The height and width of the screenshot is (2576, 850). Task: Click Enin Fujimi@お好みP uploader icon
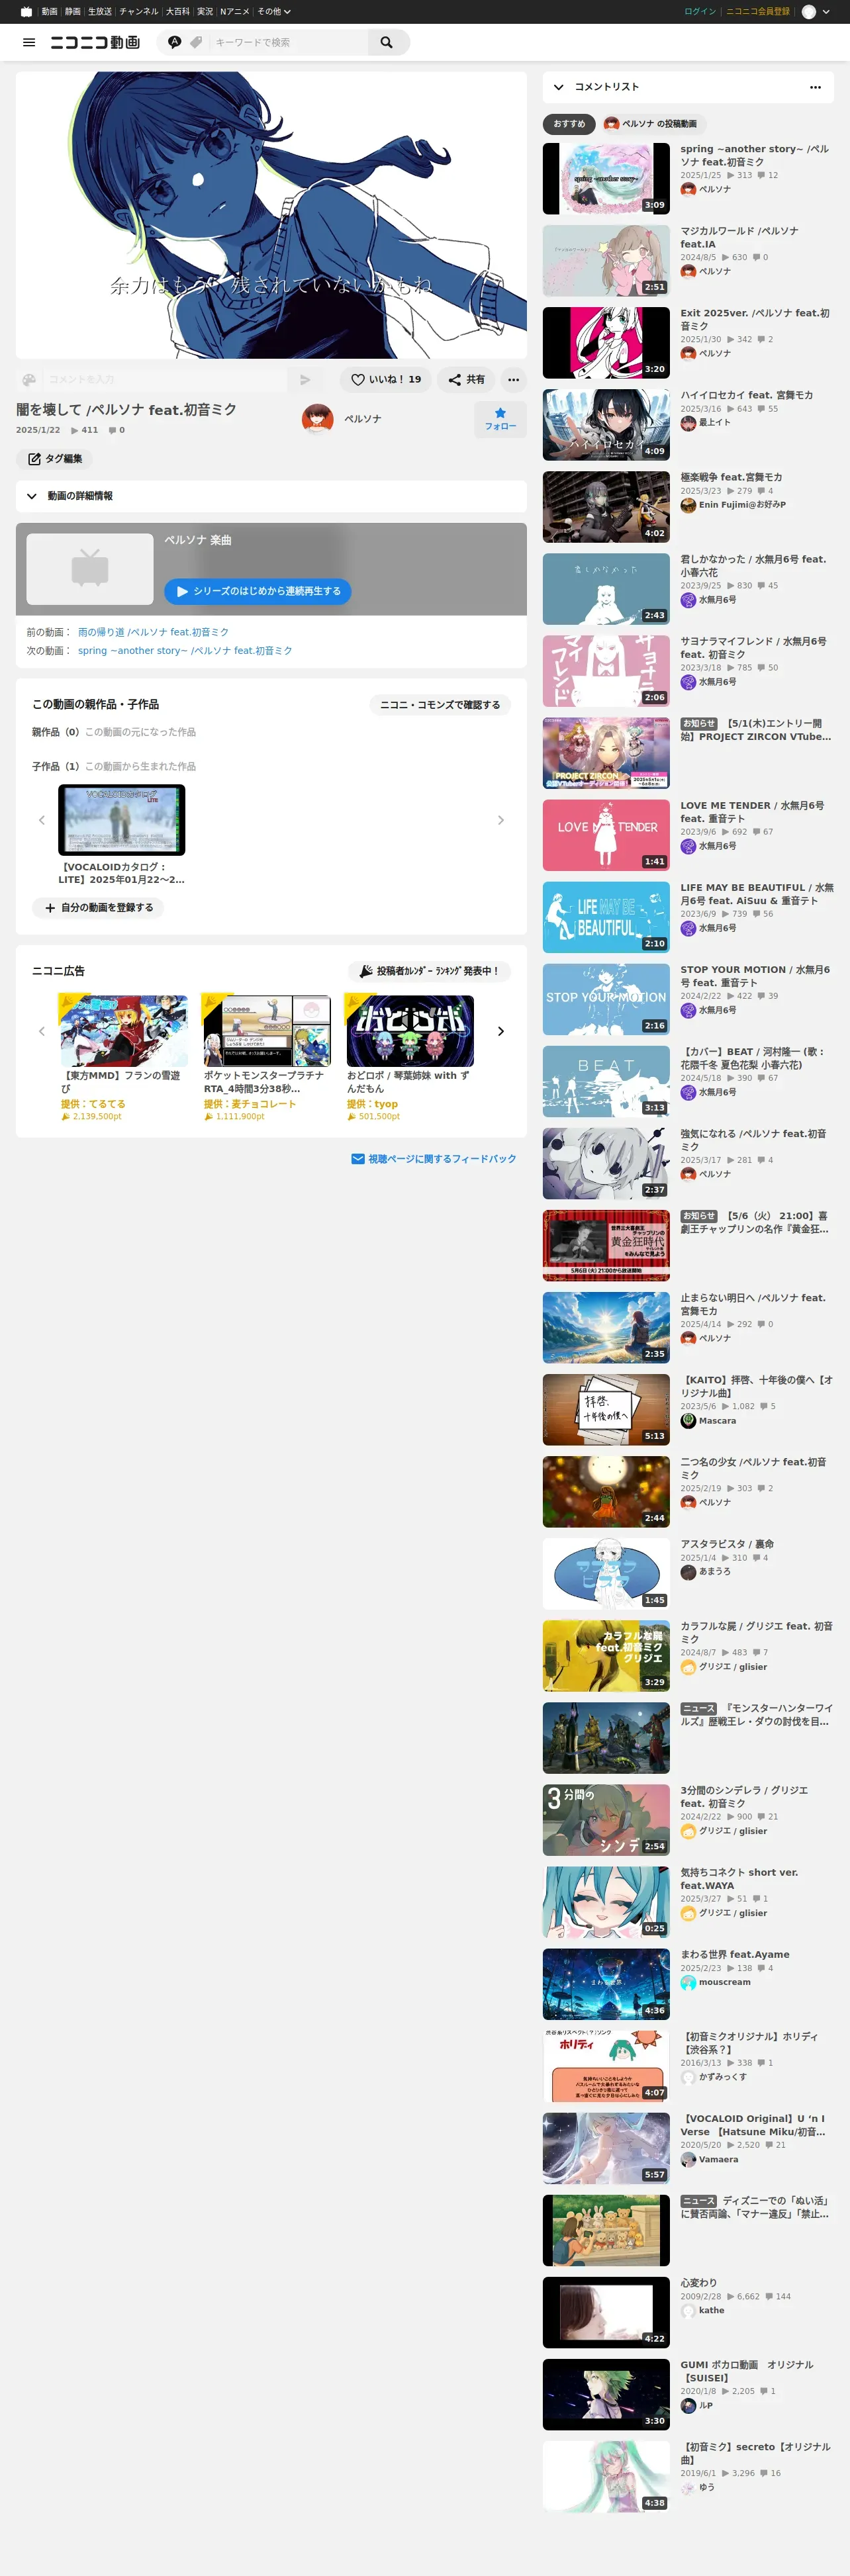point(688,505)
